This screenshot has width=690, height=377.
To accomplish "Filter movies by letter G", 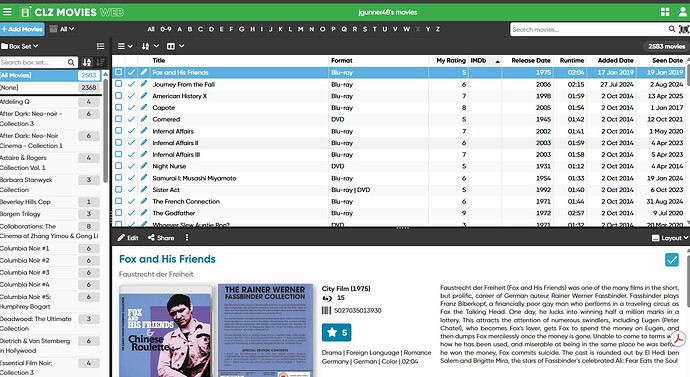I will [x=241, y=29].
